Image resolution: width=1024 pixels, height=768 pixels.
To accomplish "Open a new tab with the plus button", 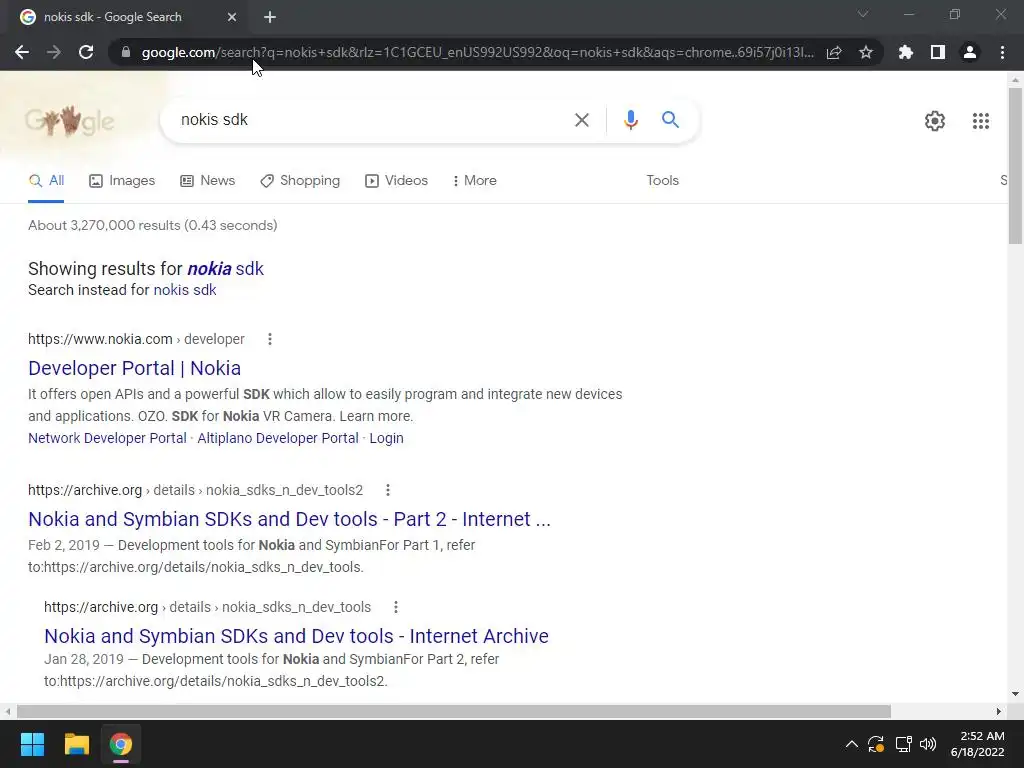I will coord(270,17).
